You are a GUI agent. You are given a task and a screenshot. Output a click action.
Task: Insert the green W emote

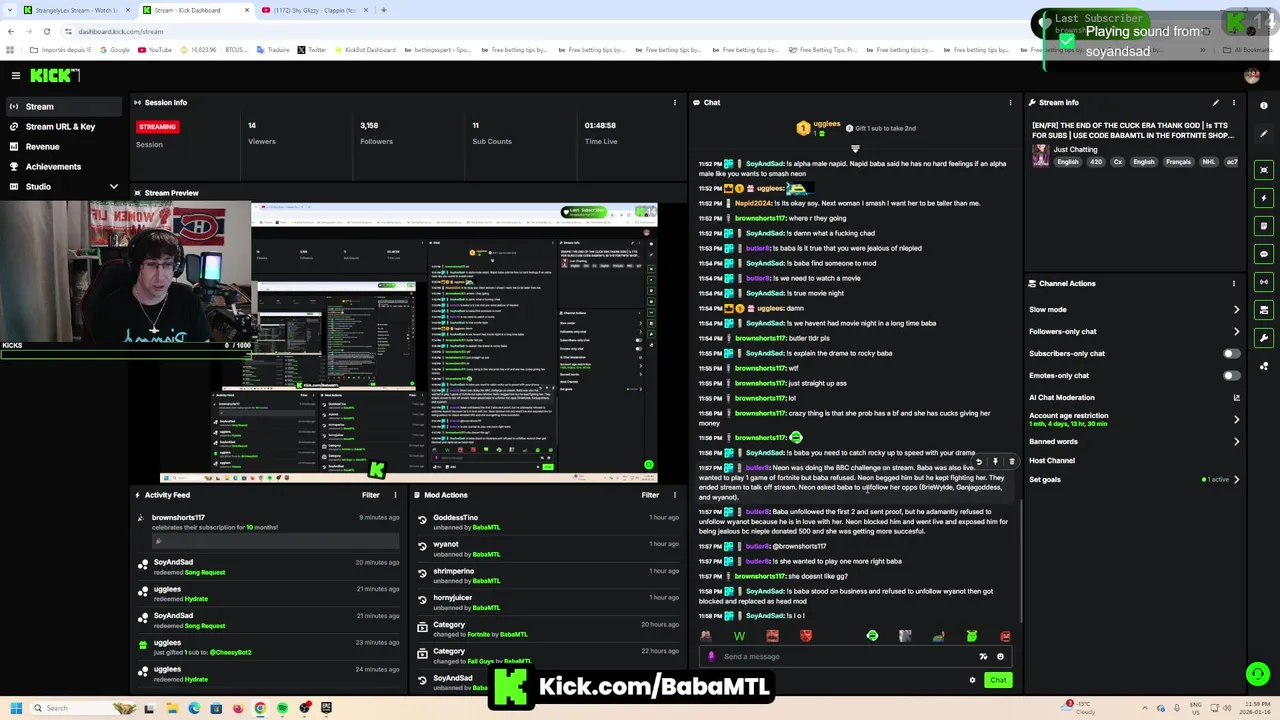pos(739,636)
